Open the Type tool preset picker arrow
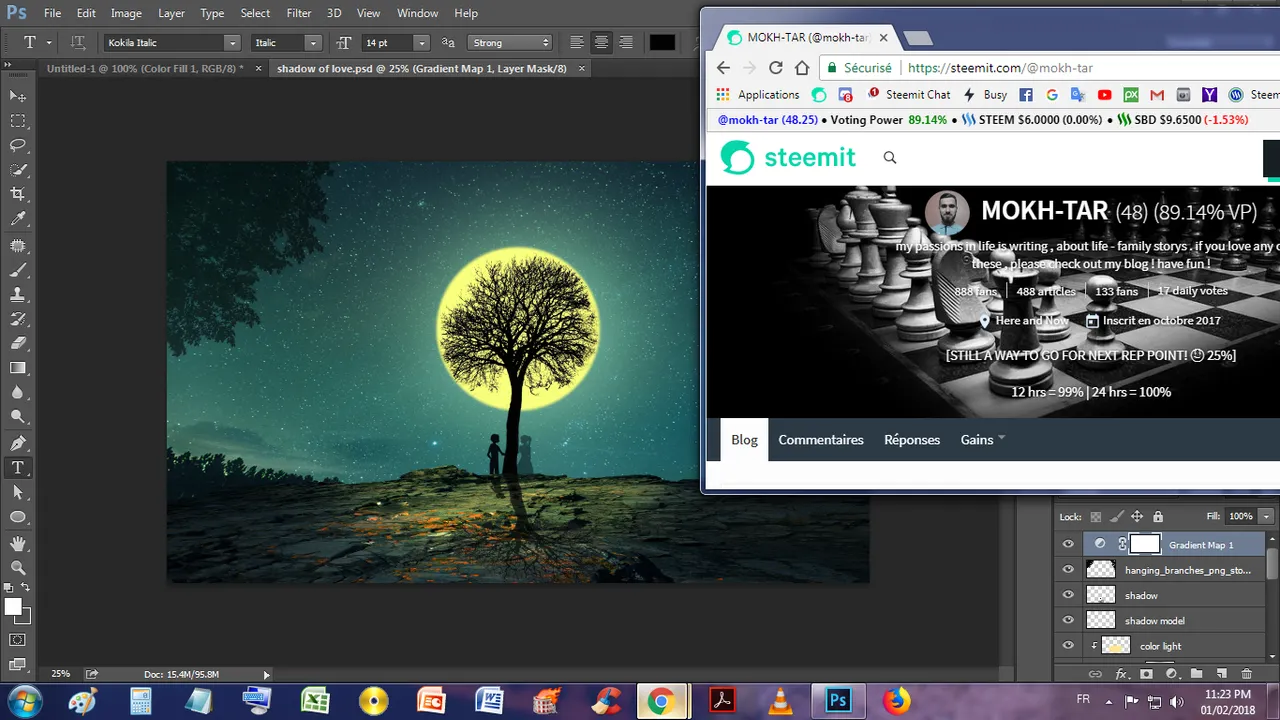 pos(49,42)
